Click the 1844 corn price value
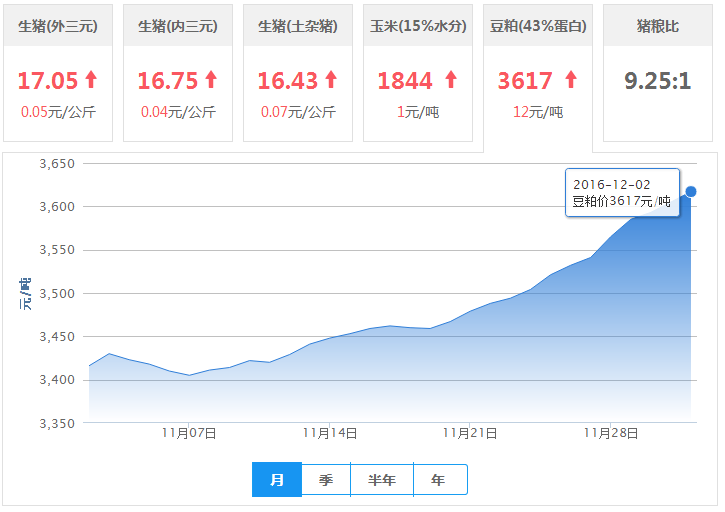Image resolution: width=725 pixels, height=512 pixels. coord(405,80)
